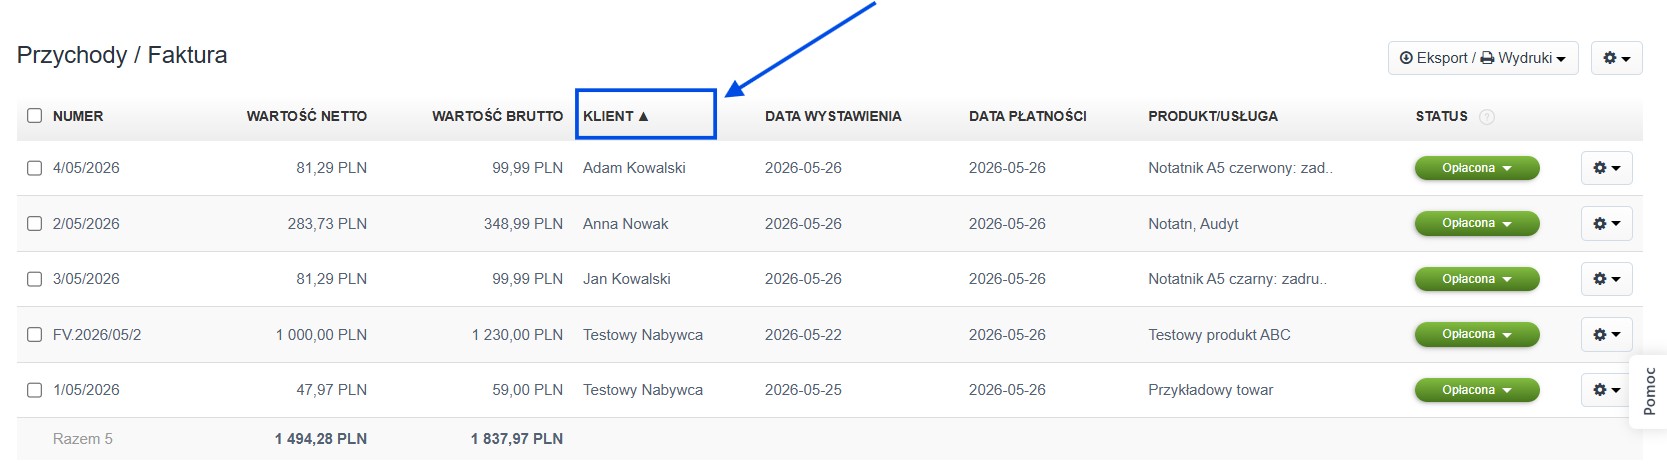The height and width of the screenshot is (472, 1667).
Task: Click the help question mark beside STATUS
Action: (1486, 117)
